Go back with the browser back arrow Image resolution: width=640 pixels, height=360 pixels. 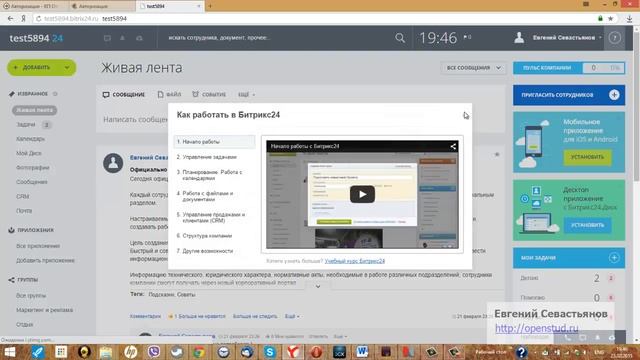[11, 18]
